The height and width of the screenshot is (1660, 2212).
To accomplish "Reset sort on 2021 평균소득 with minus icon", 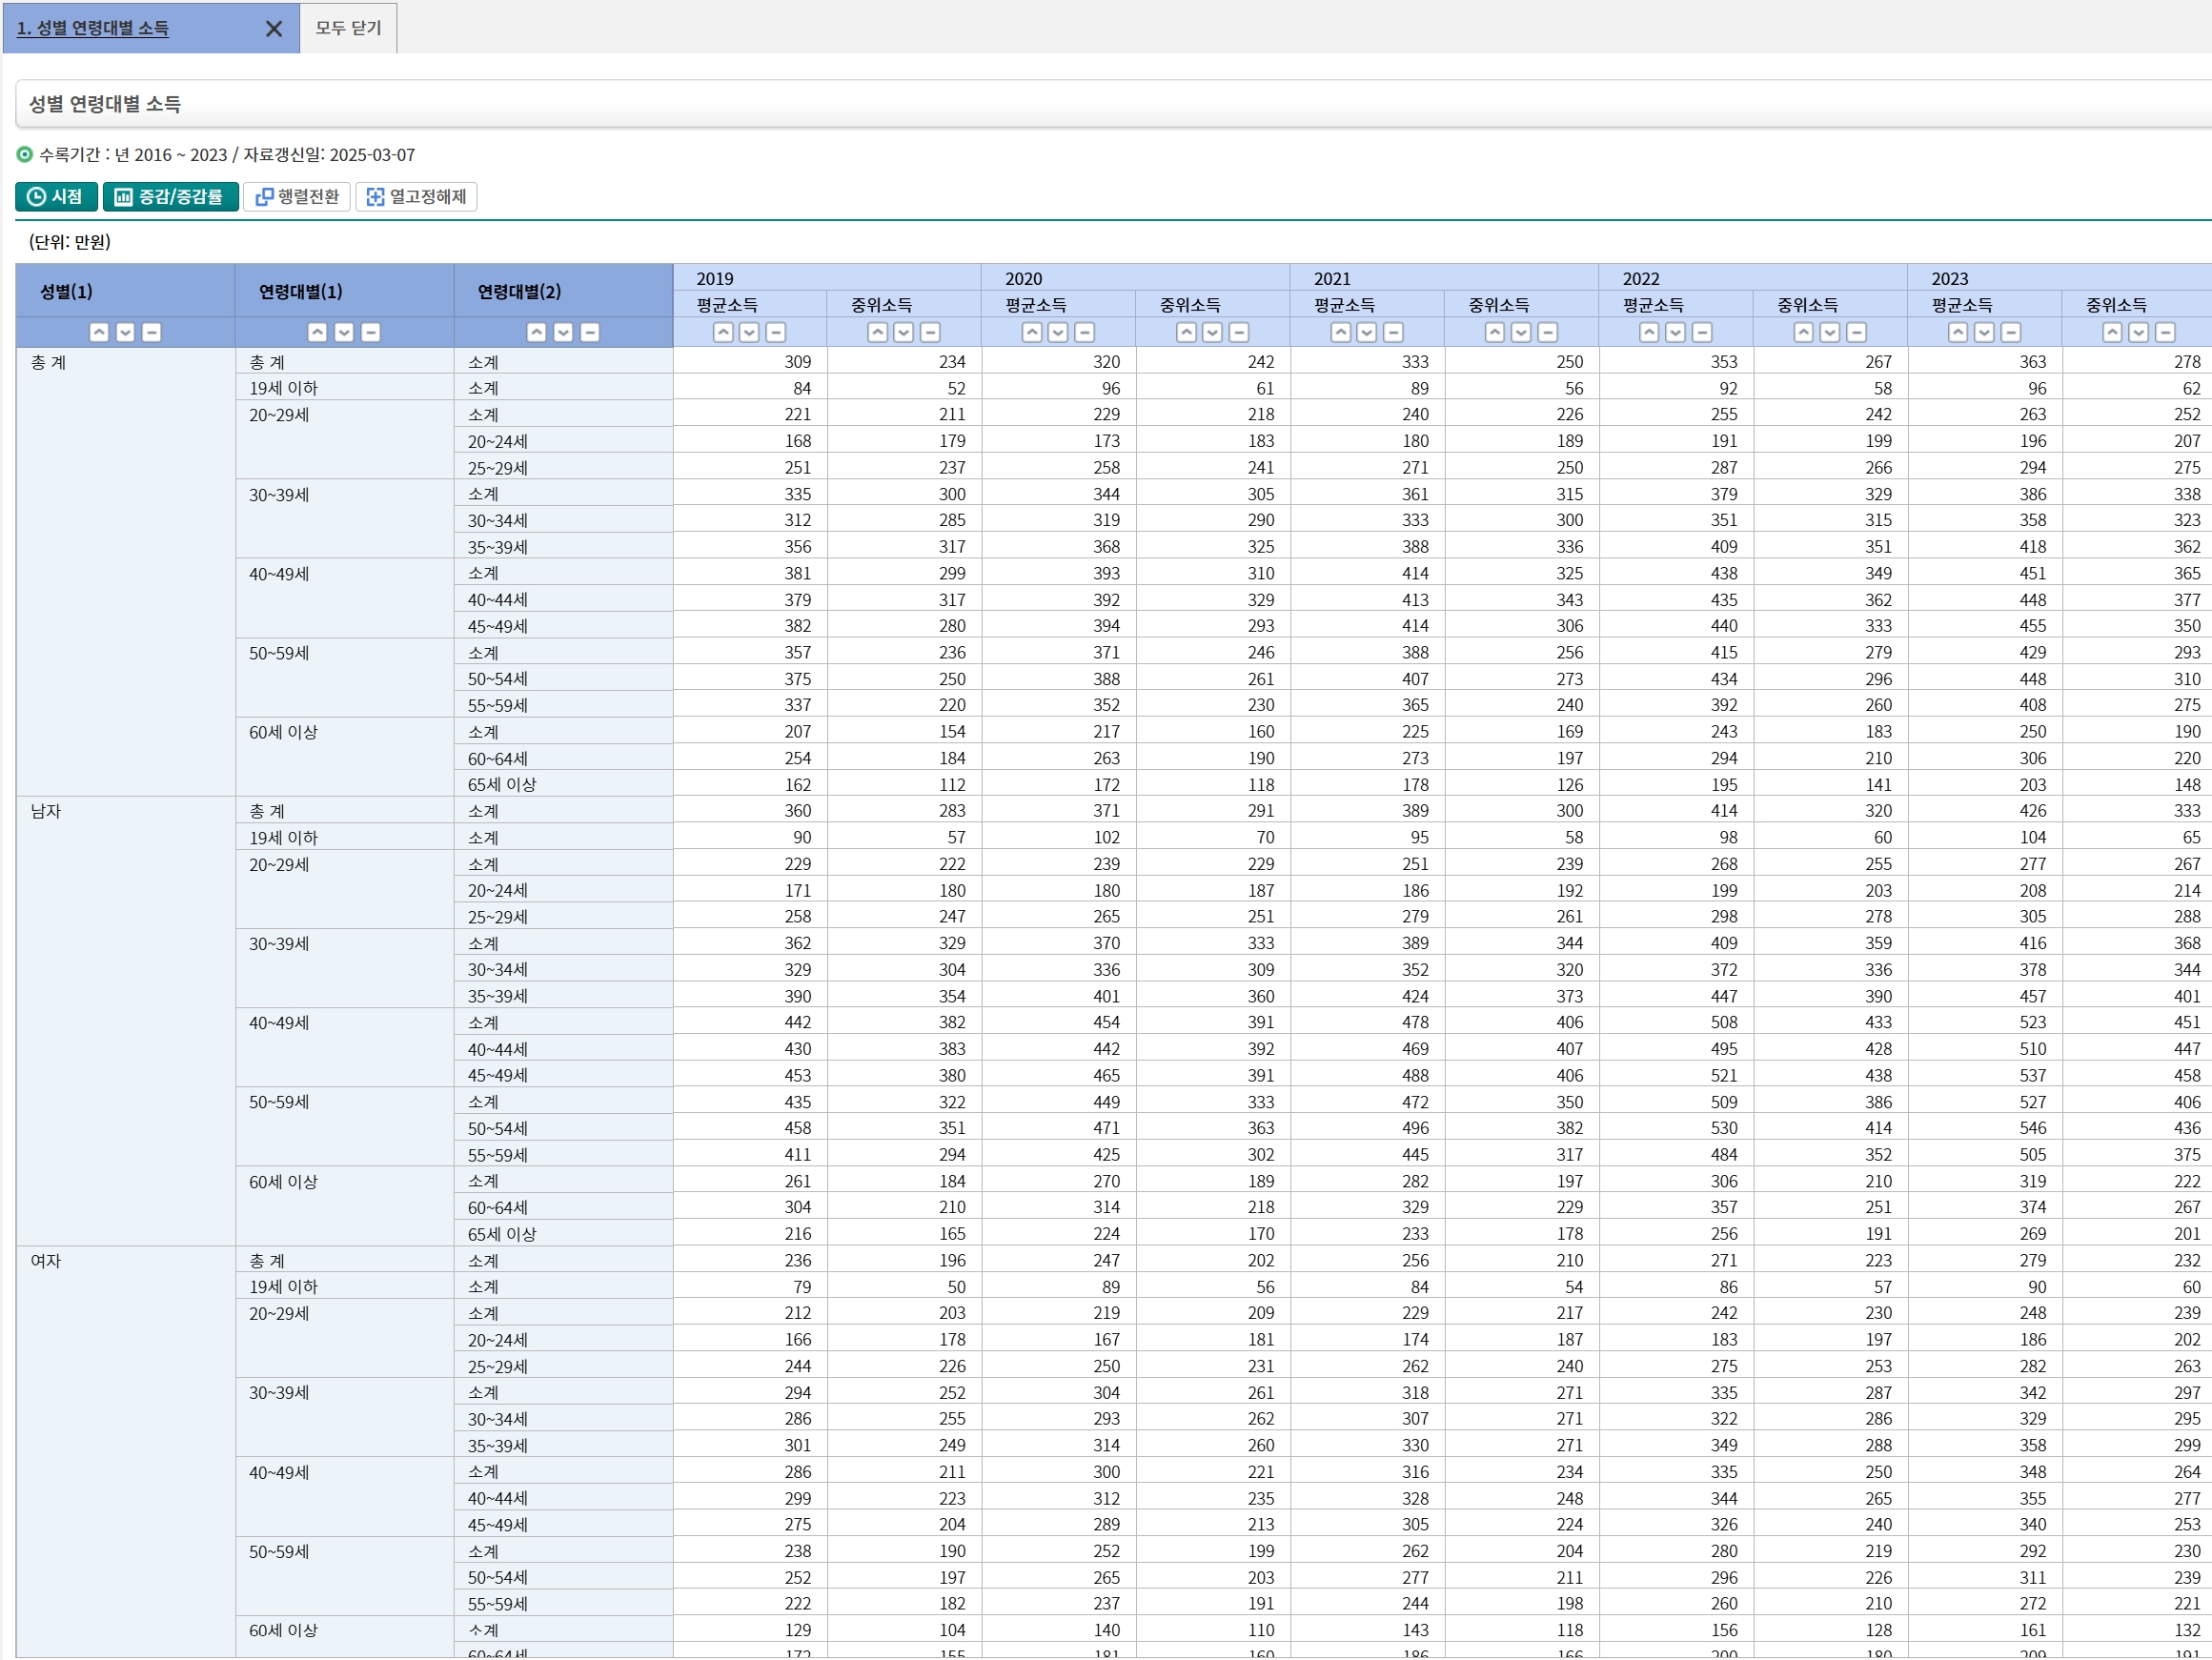I will pyautogui.click(x=1393, y=332).
